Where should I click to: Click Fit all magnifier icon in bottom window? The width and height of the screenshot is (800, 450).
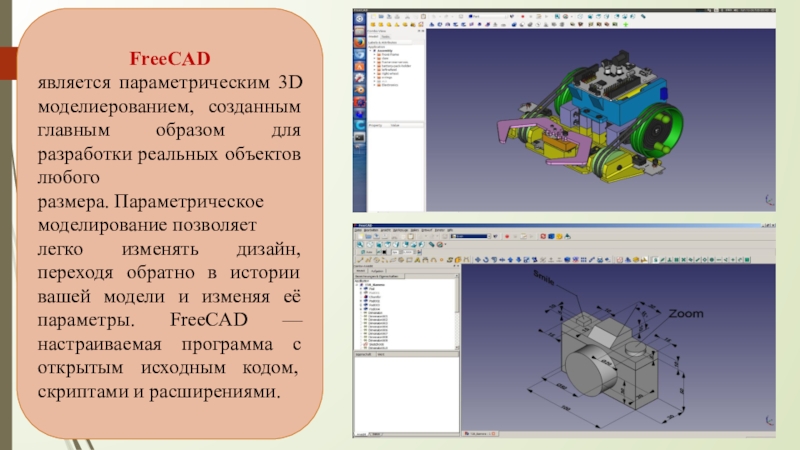tap(360, 244)
